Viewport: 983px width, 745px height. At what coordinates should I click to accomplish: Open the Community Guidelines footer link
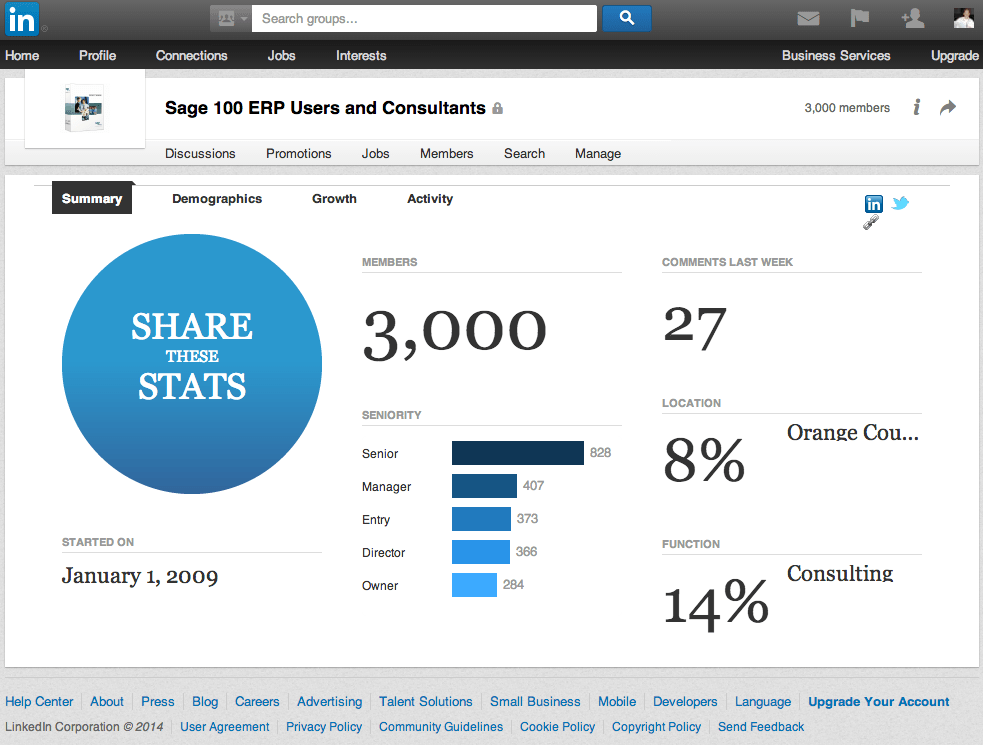click(x=441, y=727)
